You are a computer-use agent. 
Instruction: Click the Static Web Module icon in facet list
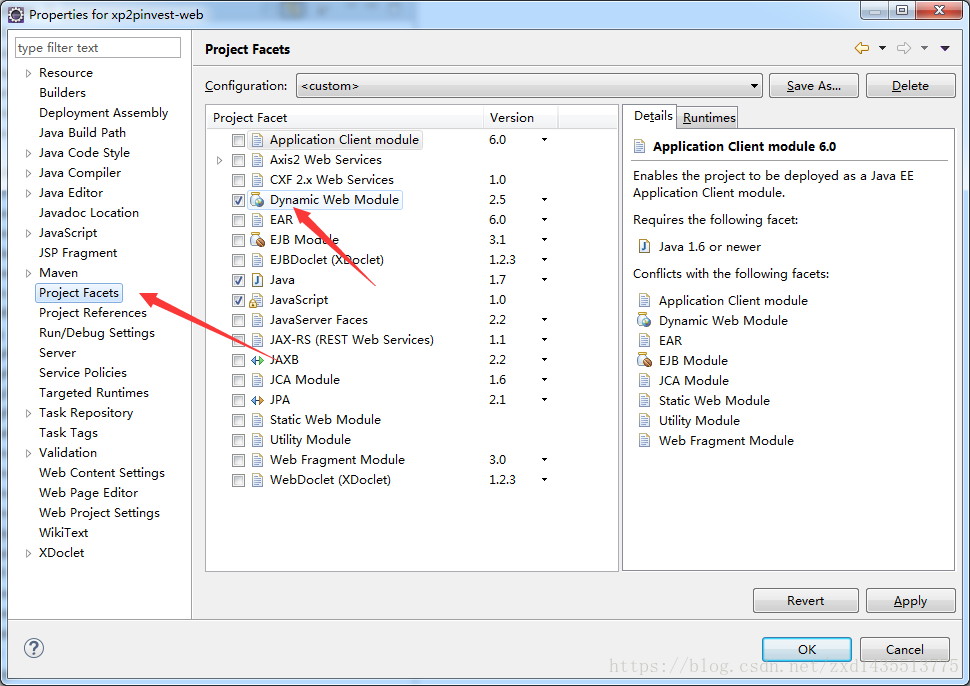pyautogui.click(x=257, y=420)
